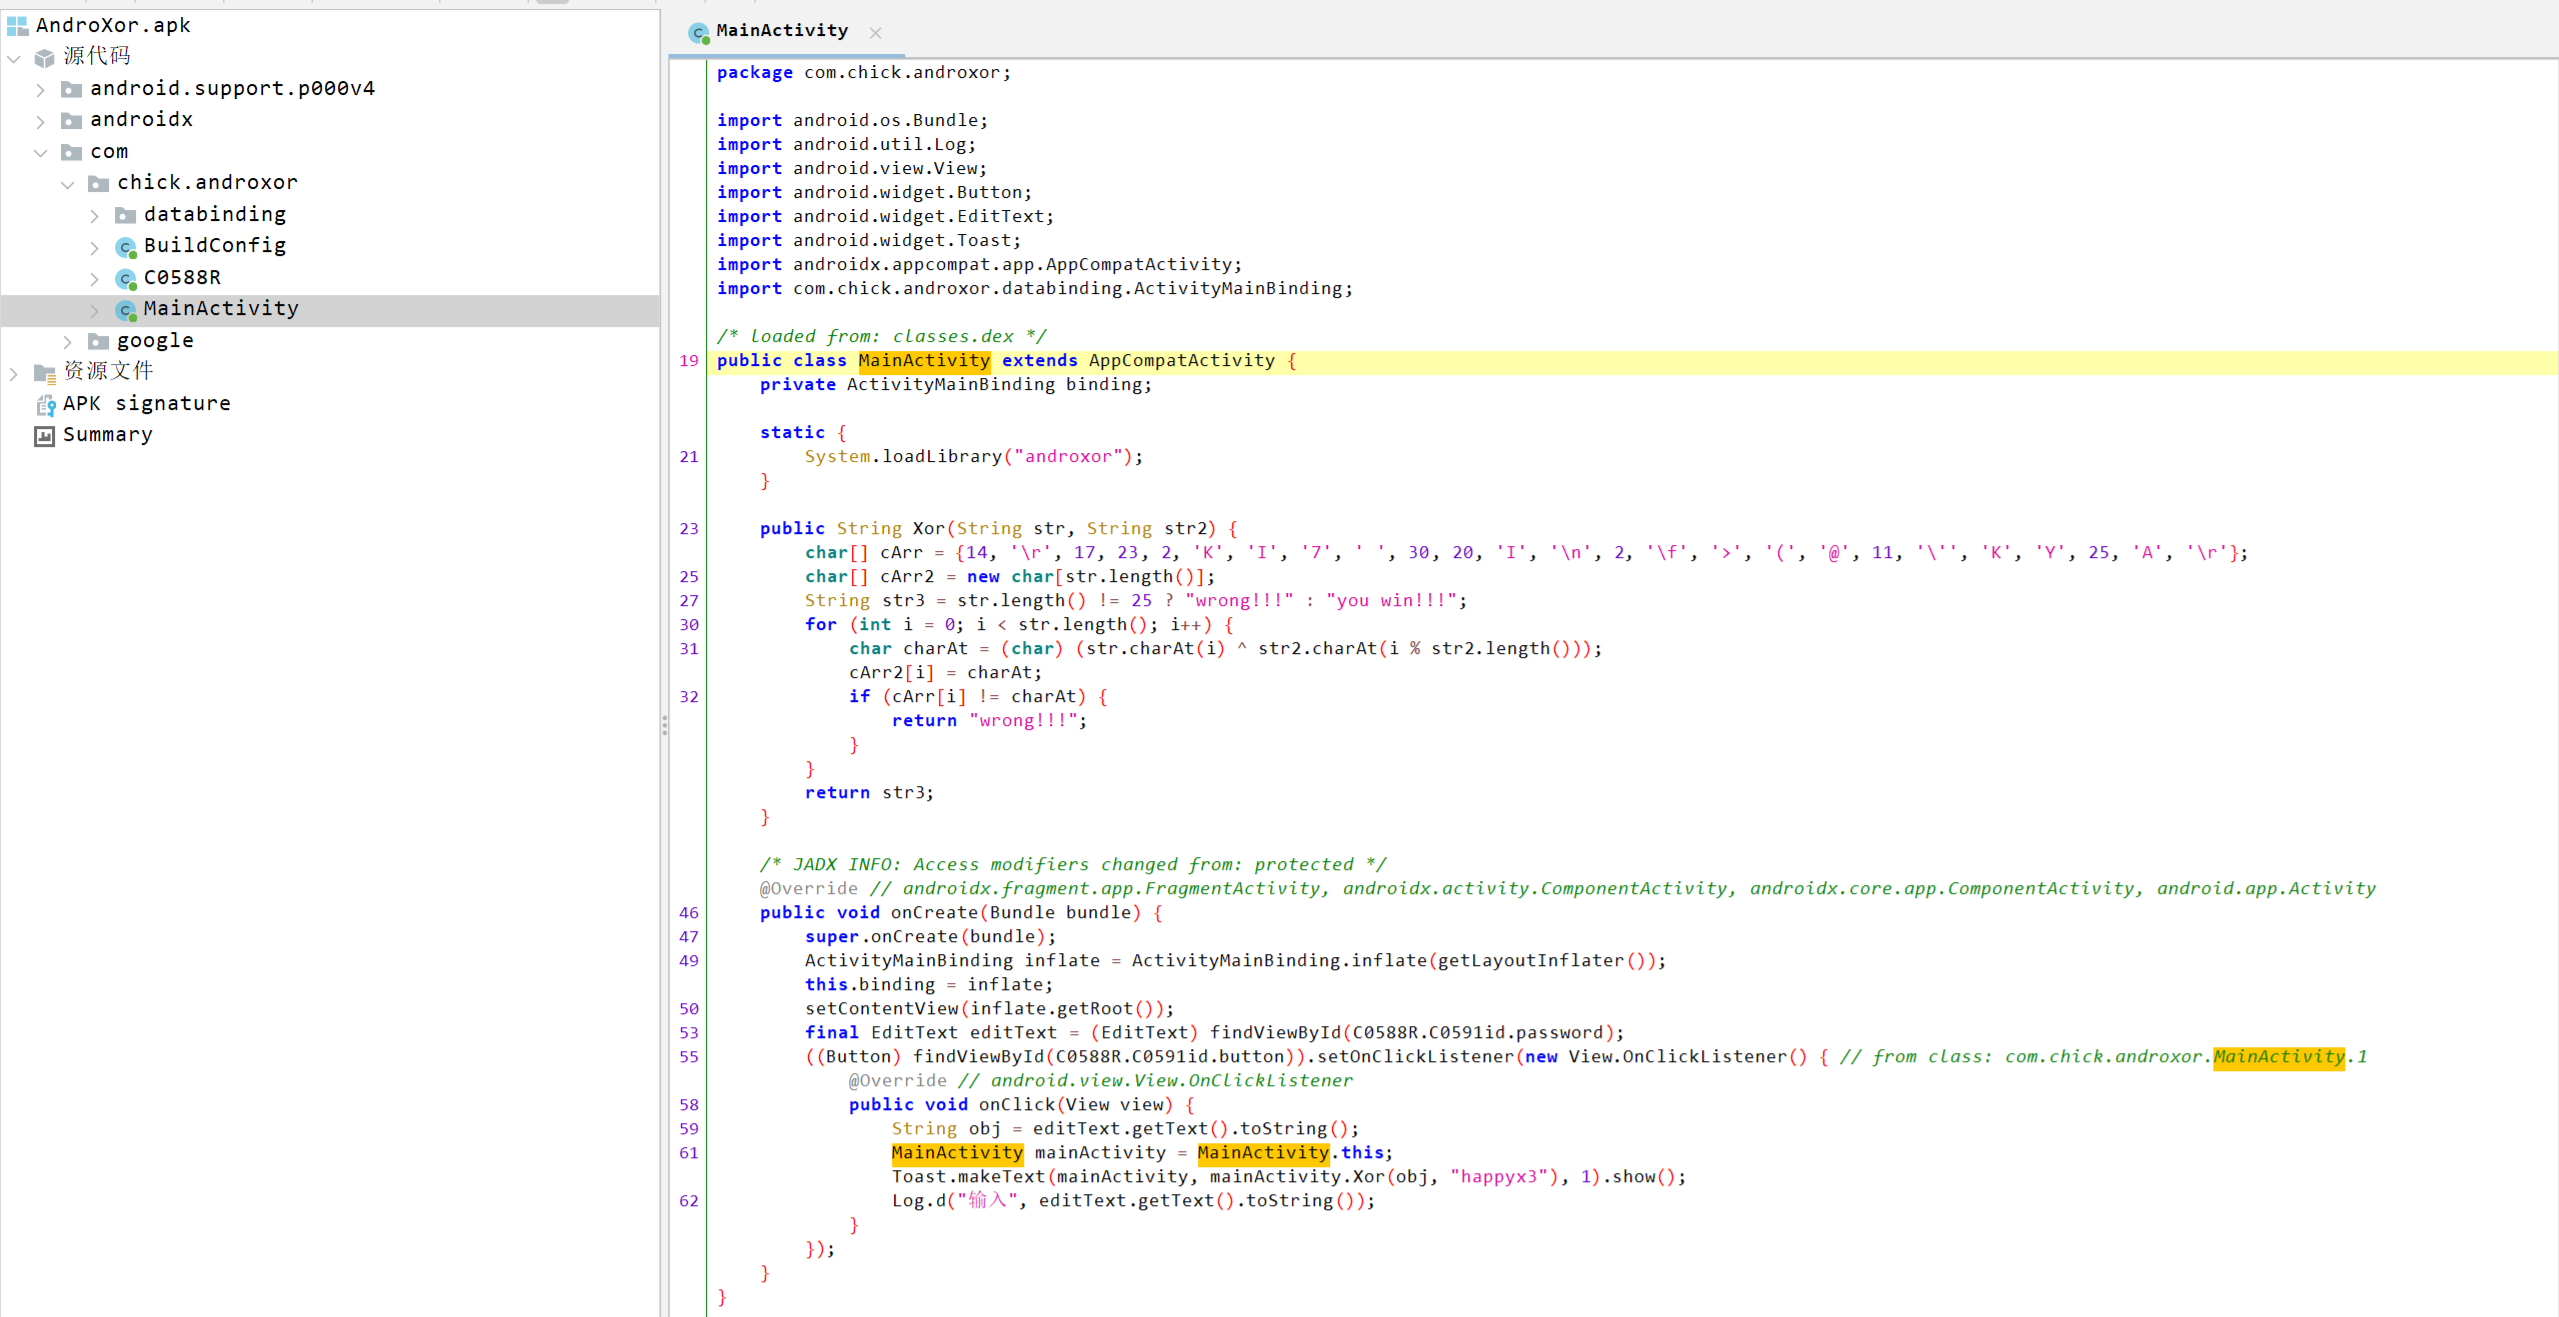This screenshot has height=1317, width=2559.
Task: Select the databinding package label
Action: [x=215, y=214]
